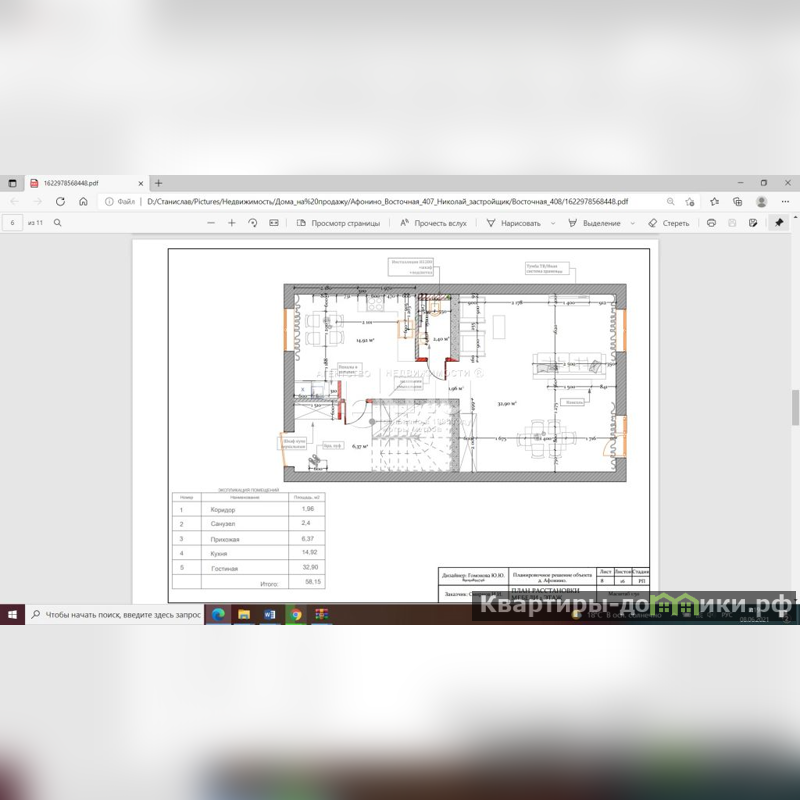Viewport: 800px width, 800px height.
Task: Go to browser home page
Action: (x=83, y=201)
